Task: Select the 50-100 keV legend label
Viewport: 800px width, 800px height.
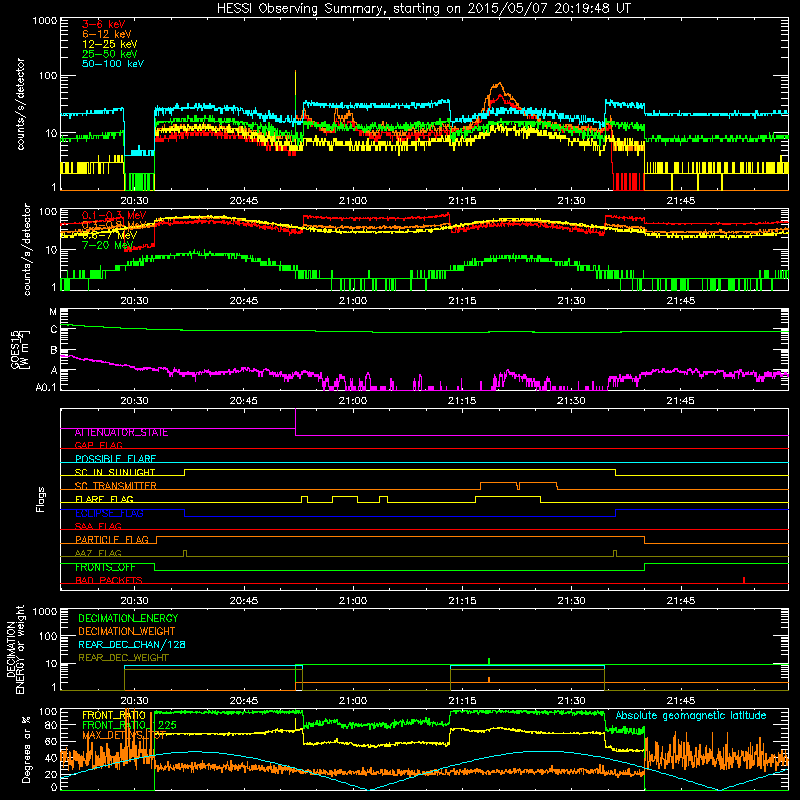Action: pos(113,64)
